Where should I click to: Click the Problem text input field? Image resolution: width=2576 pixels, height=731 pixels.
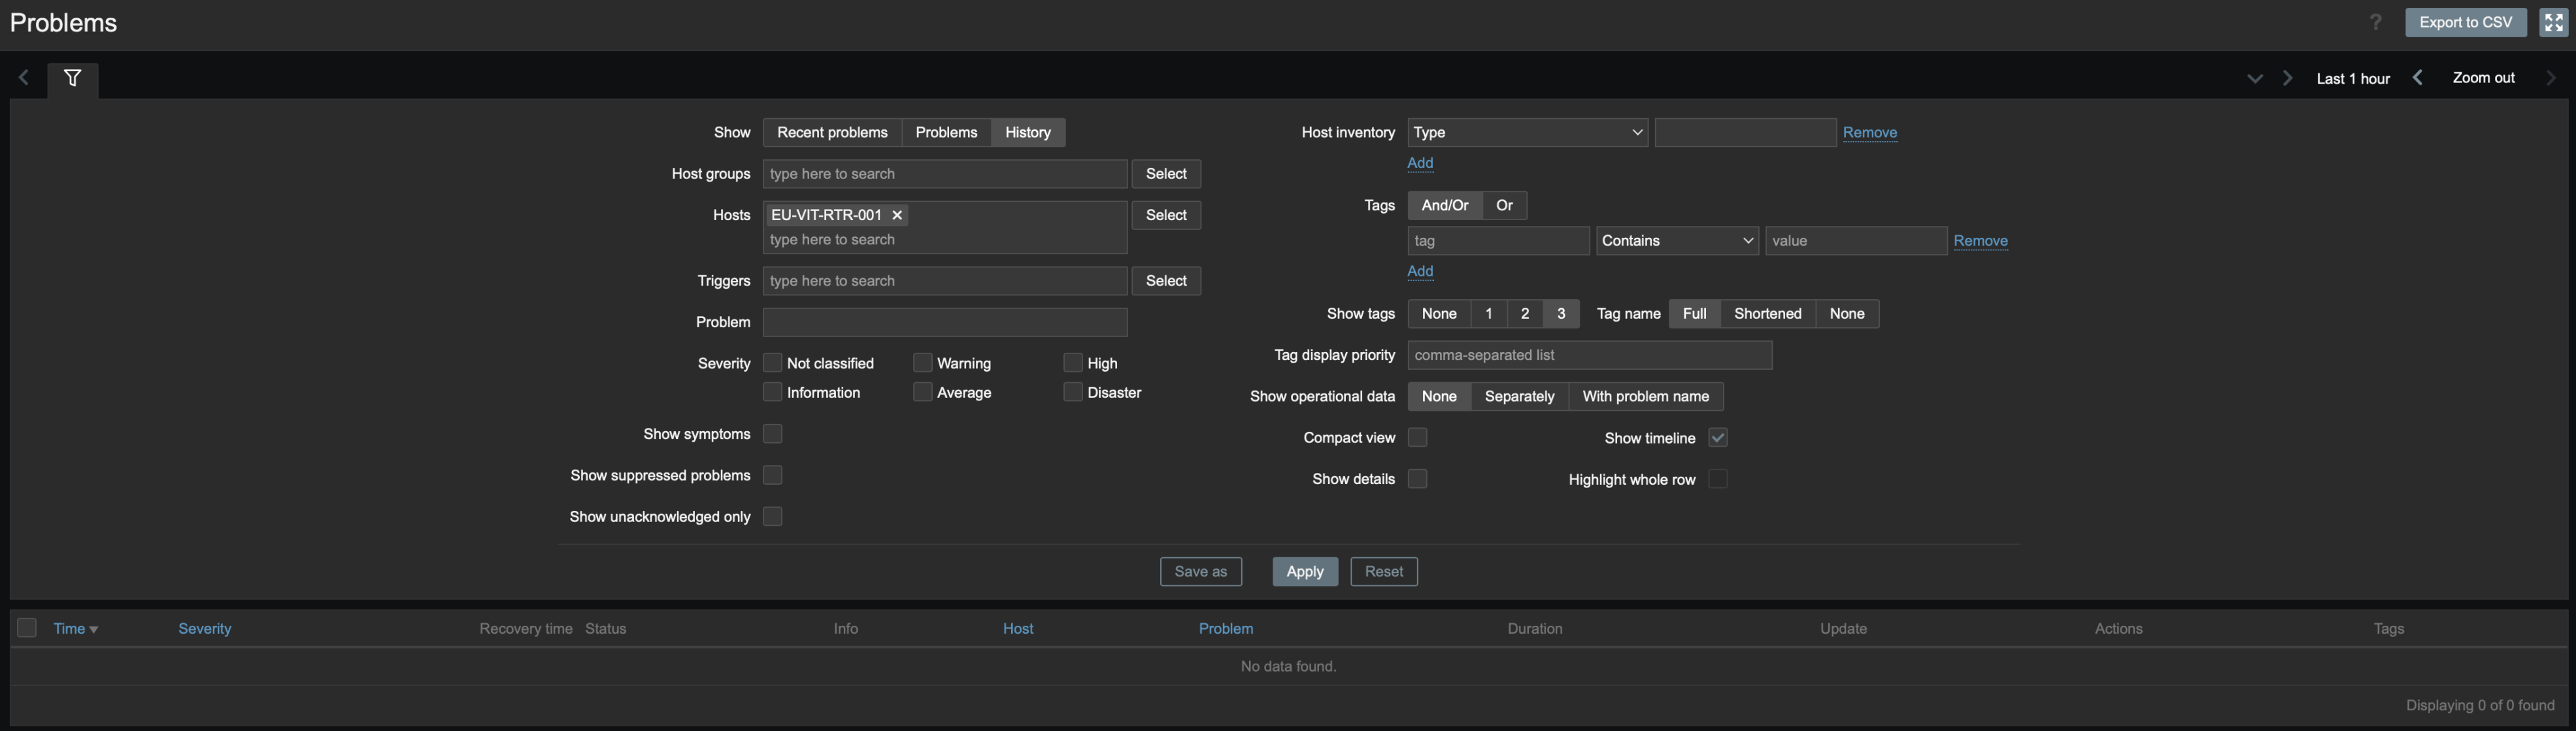click(944, 322)
